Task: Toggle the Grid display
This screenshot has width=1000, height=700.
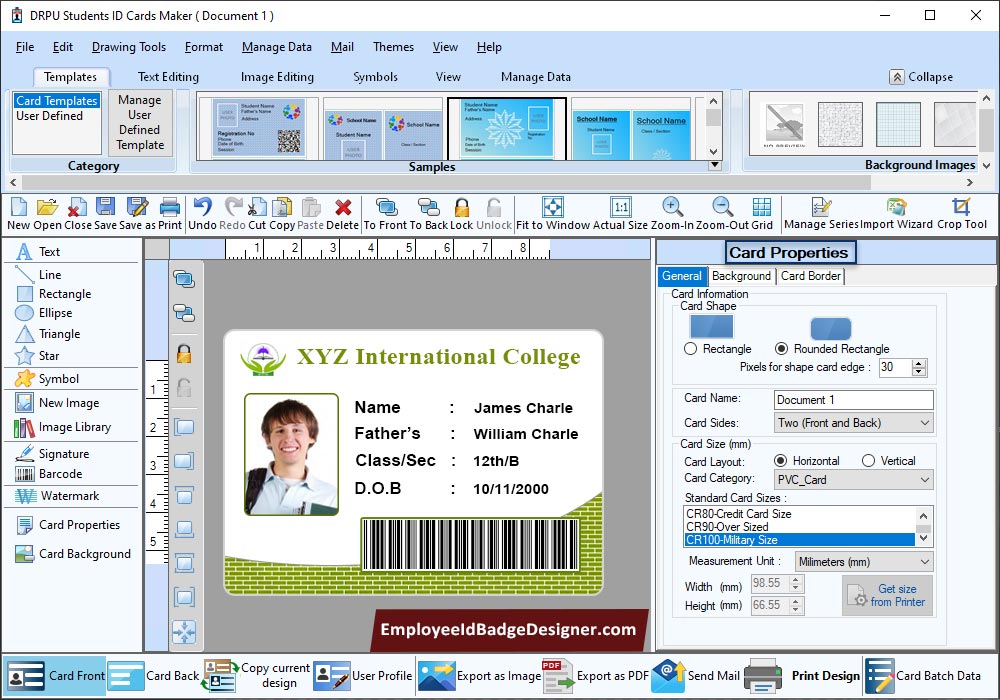Action: (761, 214)
